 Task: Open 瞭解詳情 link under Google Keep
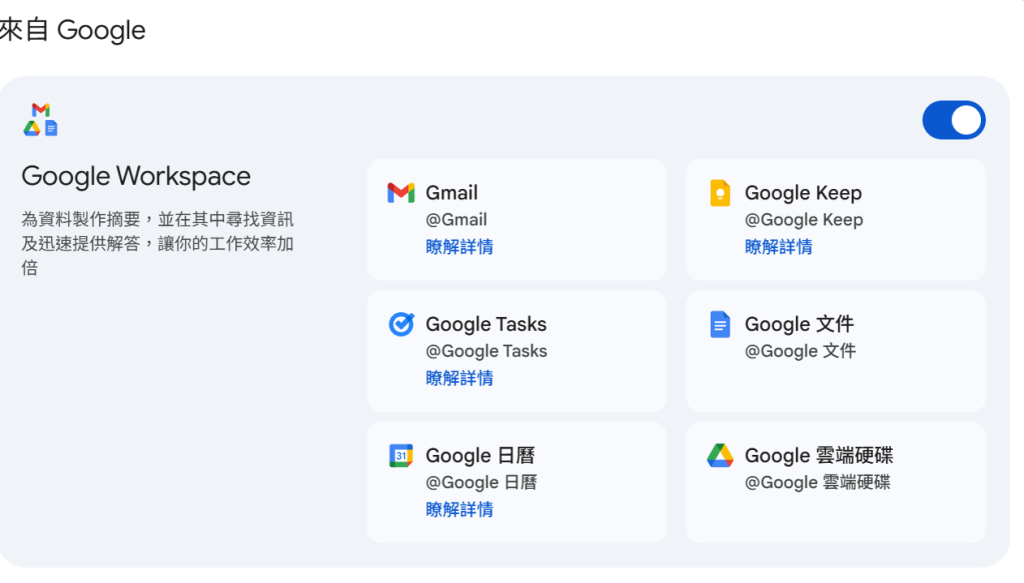[x=778, y=247]
